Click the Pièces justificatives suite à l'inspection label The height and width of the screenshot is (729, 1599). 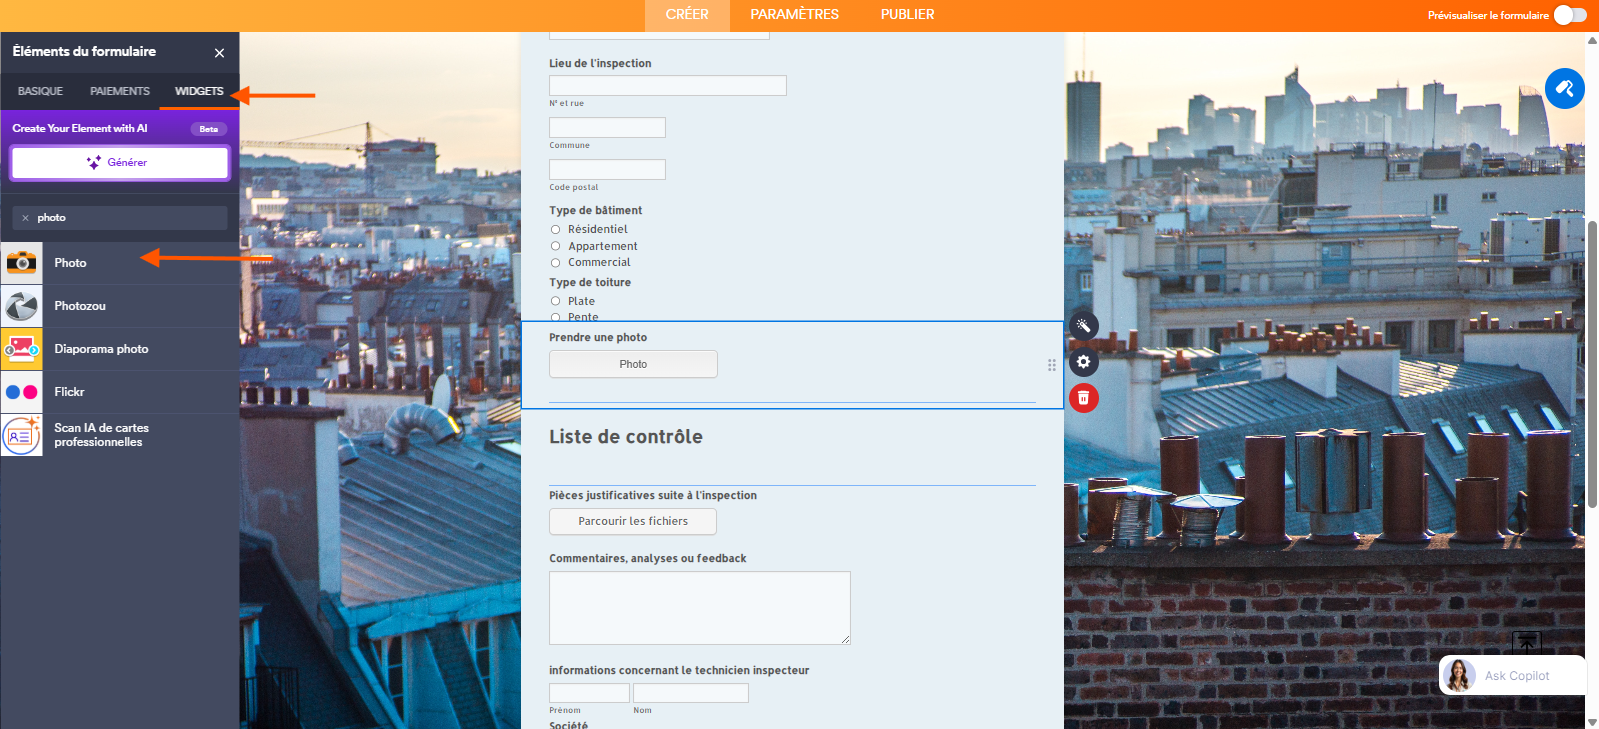(653, 496)
